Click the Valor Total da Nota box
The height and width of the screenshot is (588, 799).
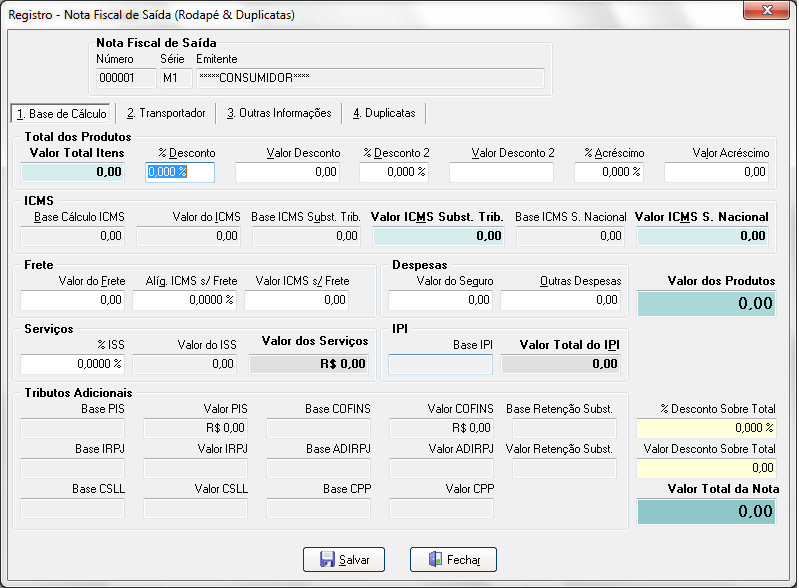point(707,512)
